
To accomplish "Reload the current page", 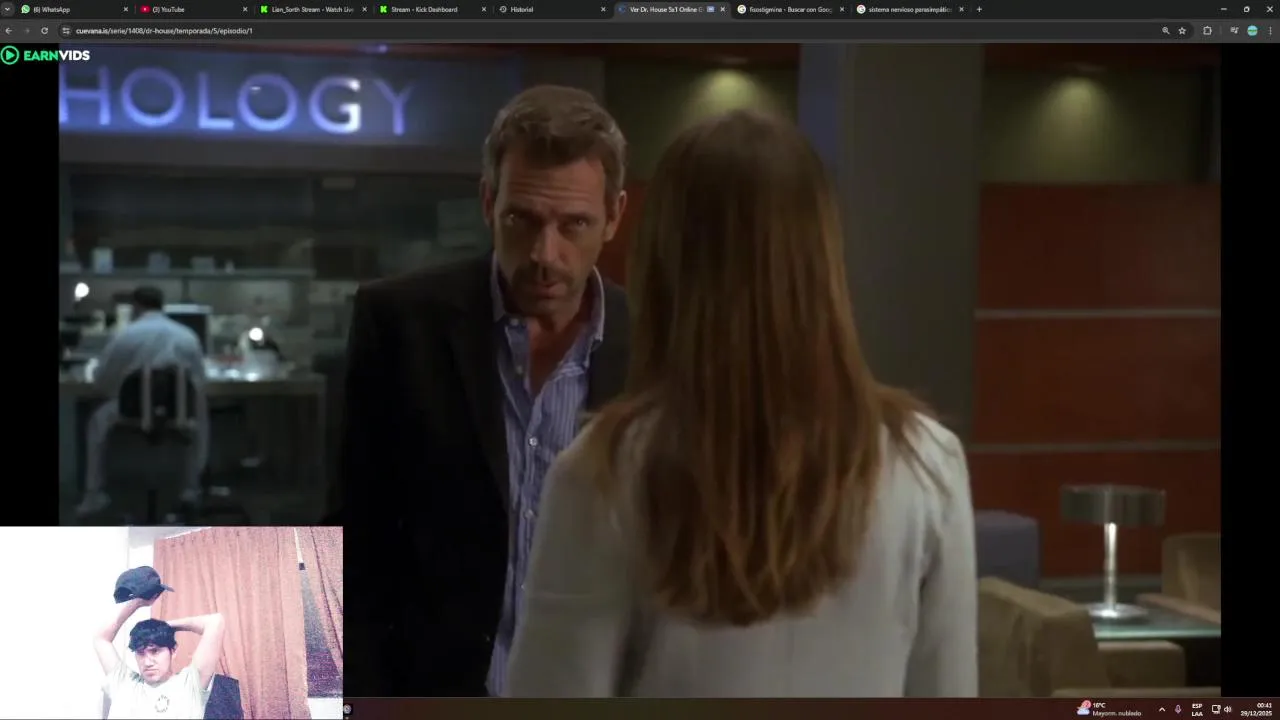I will 44,31.
